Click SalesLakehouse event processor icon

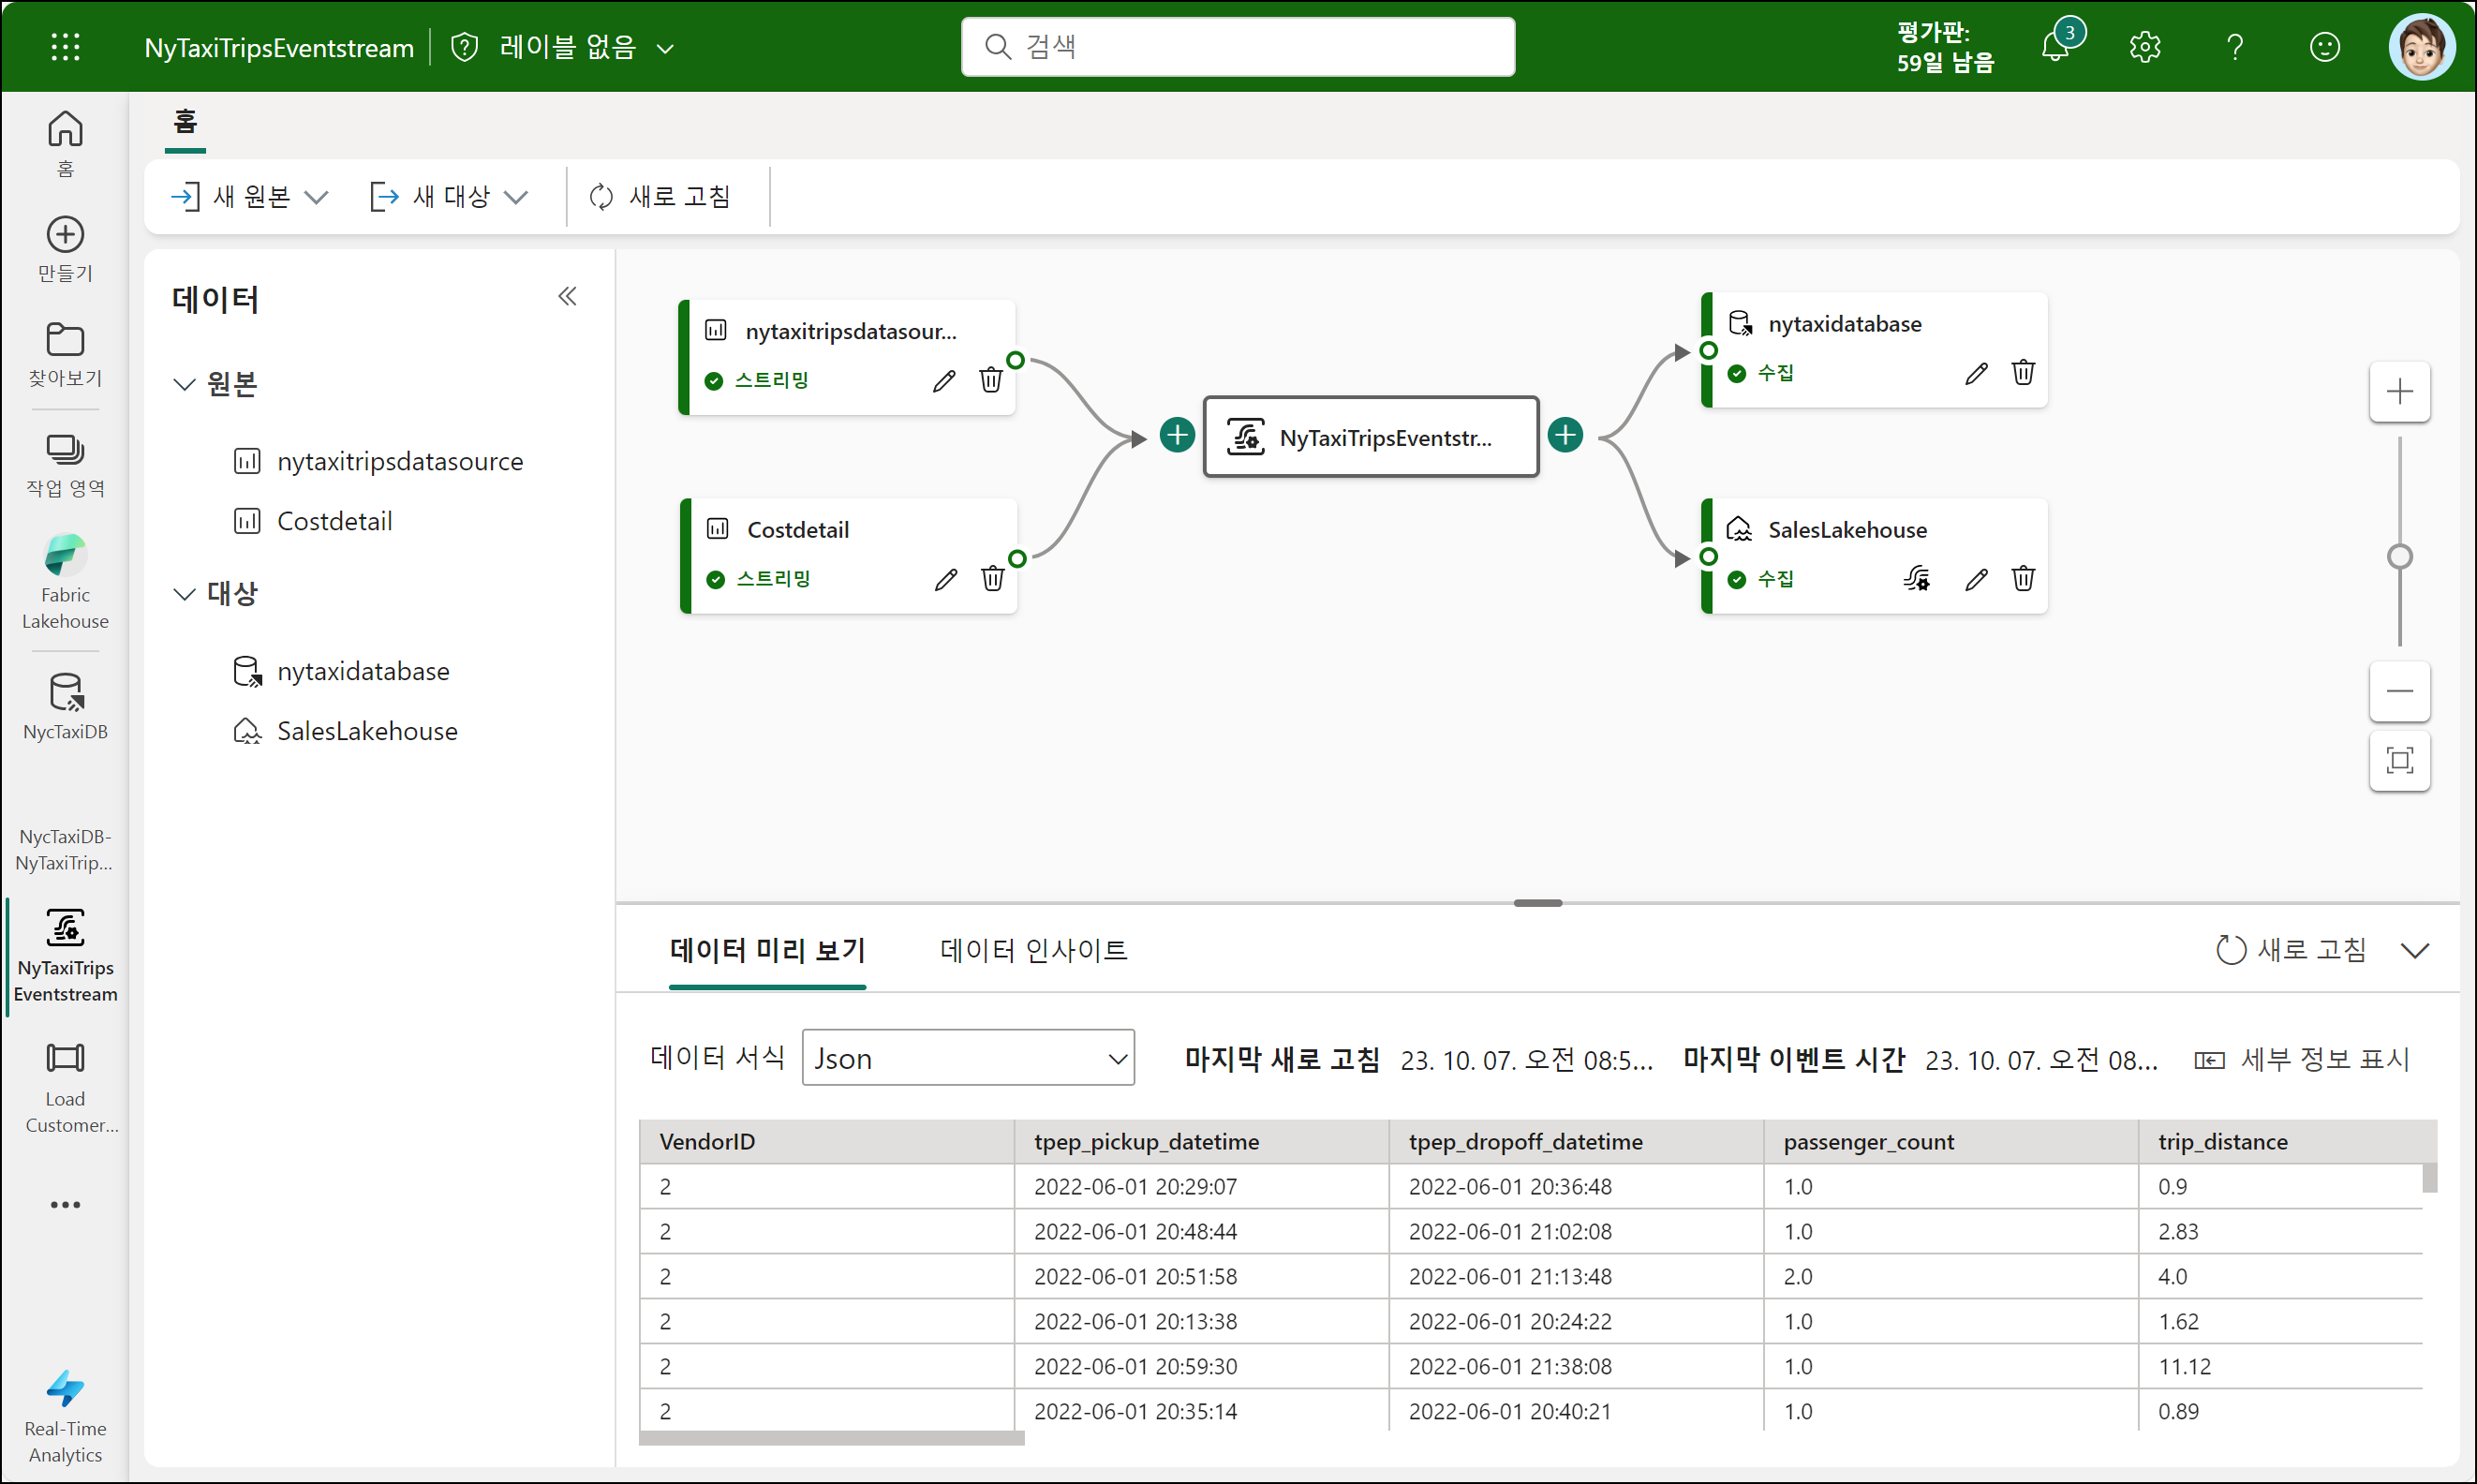pyautogui.click(x=1916, y=579)
